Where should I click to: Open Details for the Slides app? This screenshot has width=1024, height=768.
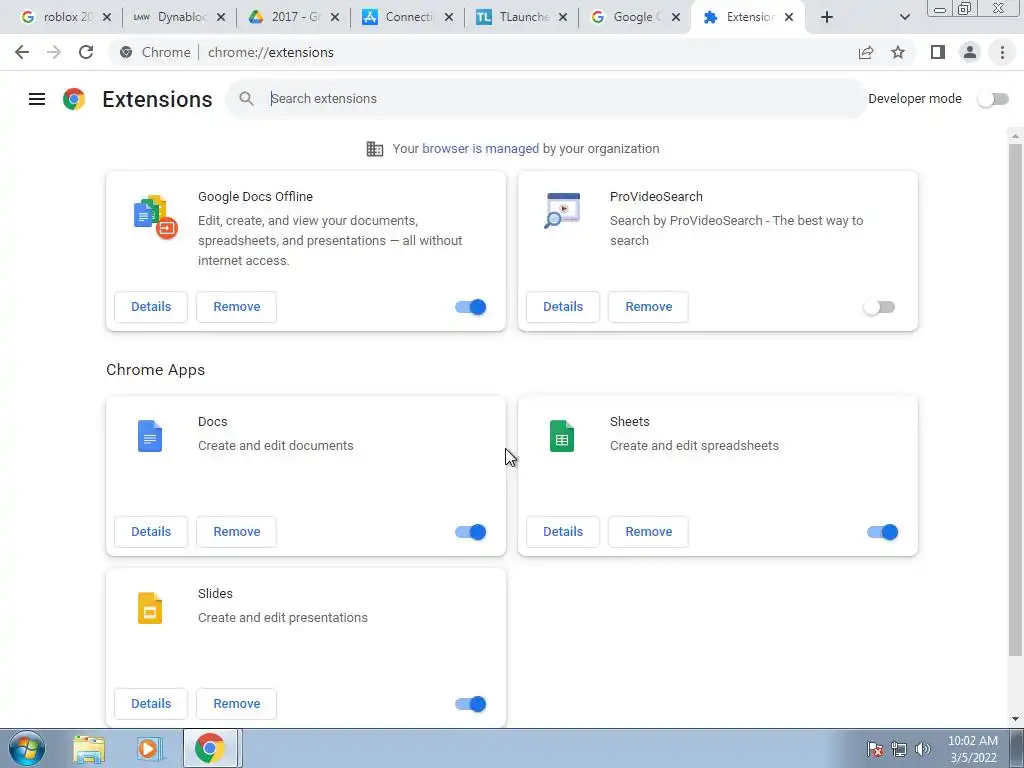pos(151,704)
